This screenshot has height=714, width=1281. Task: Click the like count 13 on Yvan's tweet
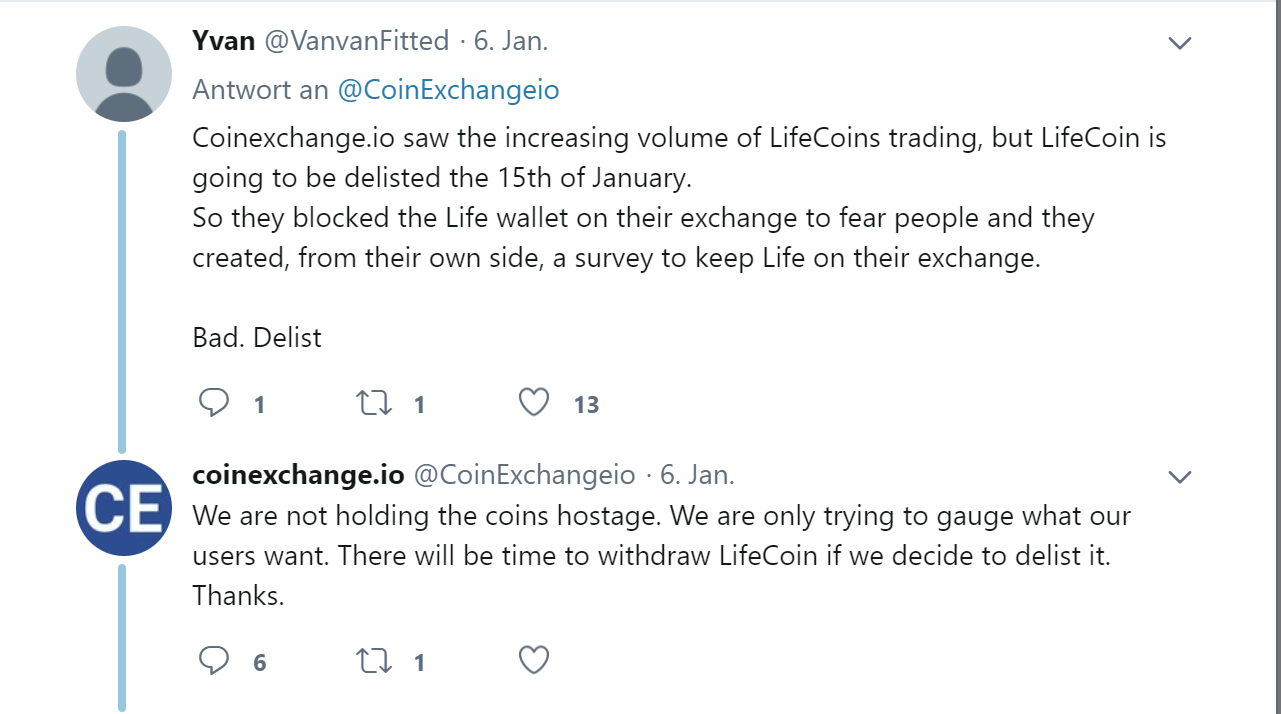586,405
